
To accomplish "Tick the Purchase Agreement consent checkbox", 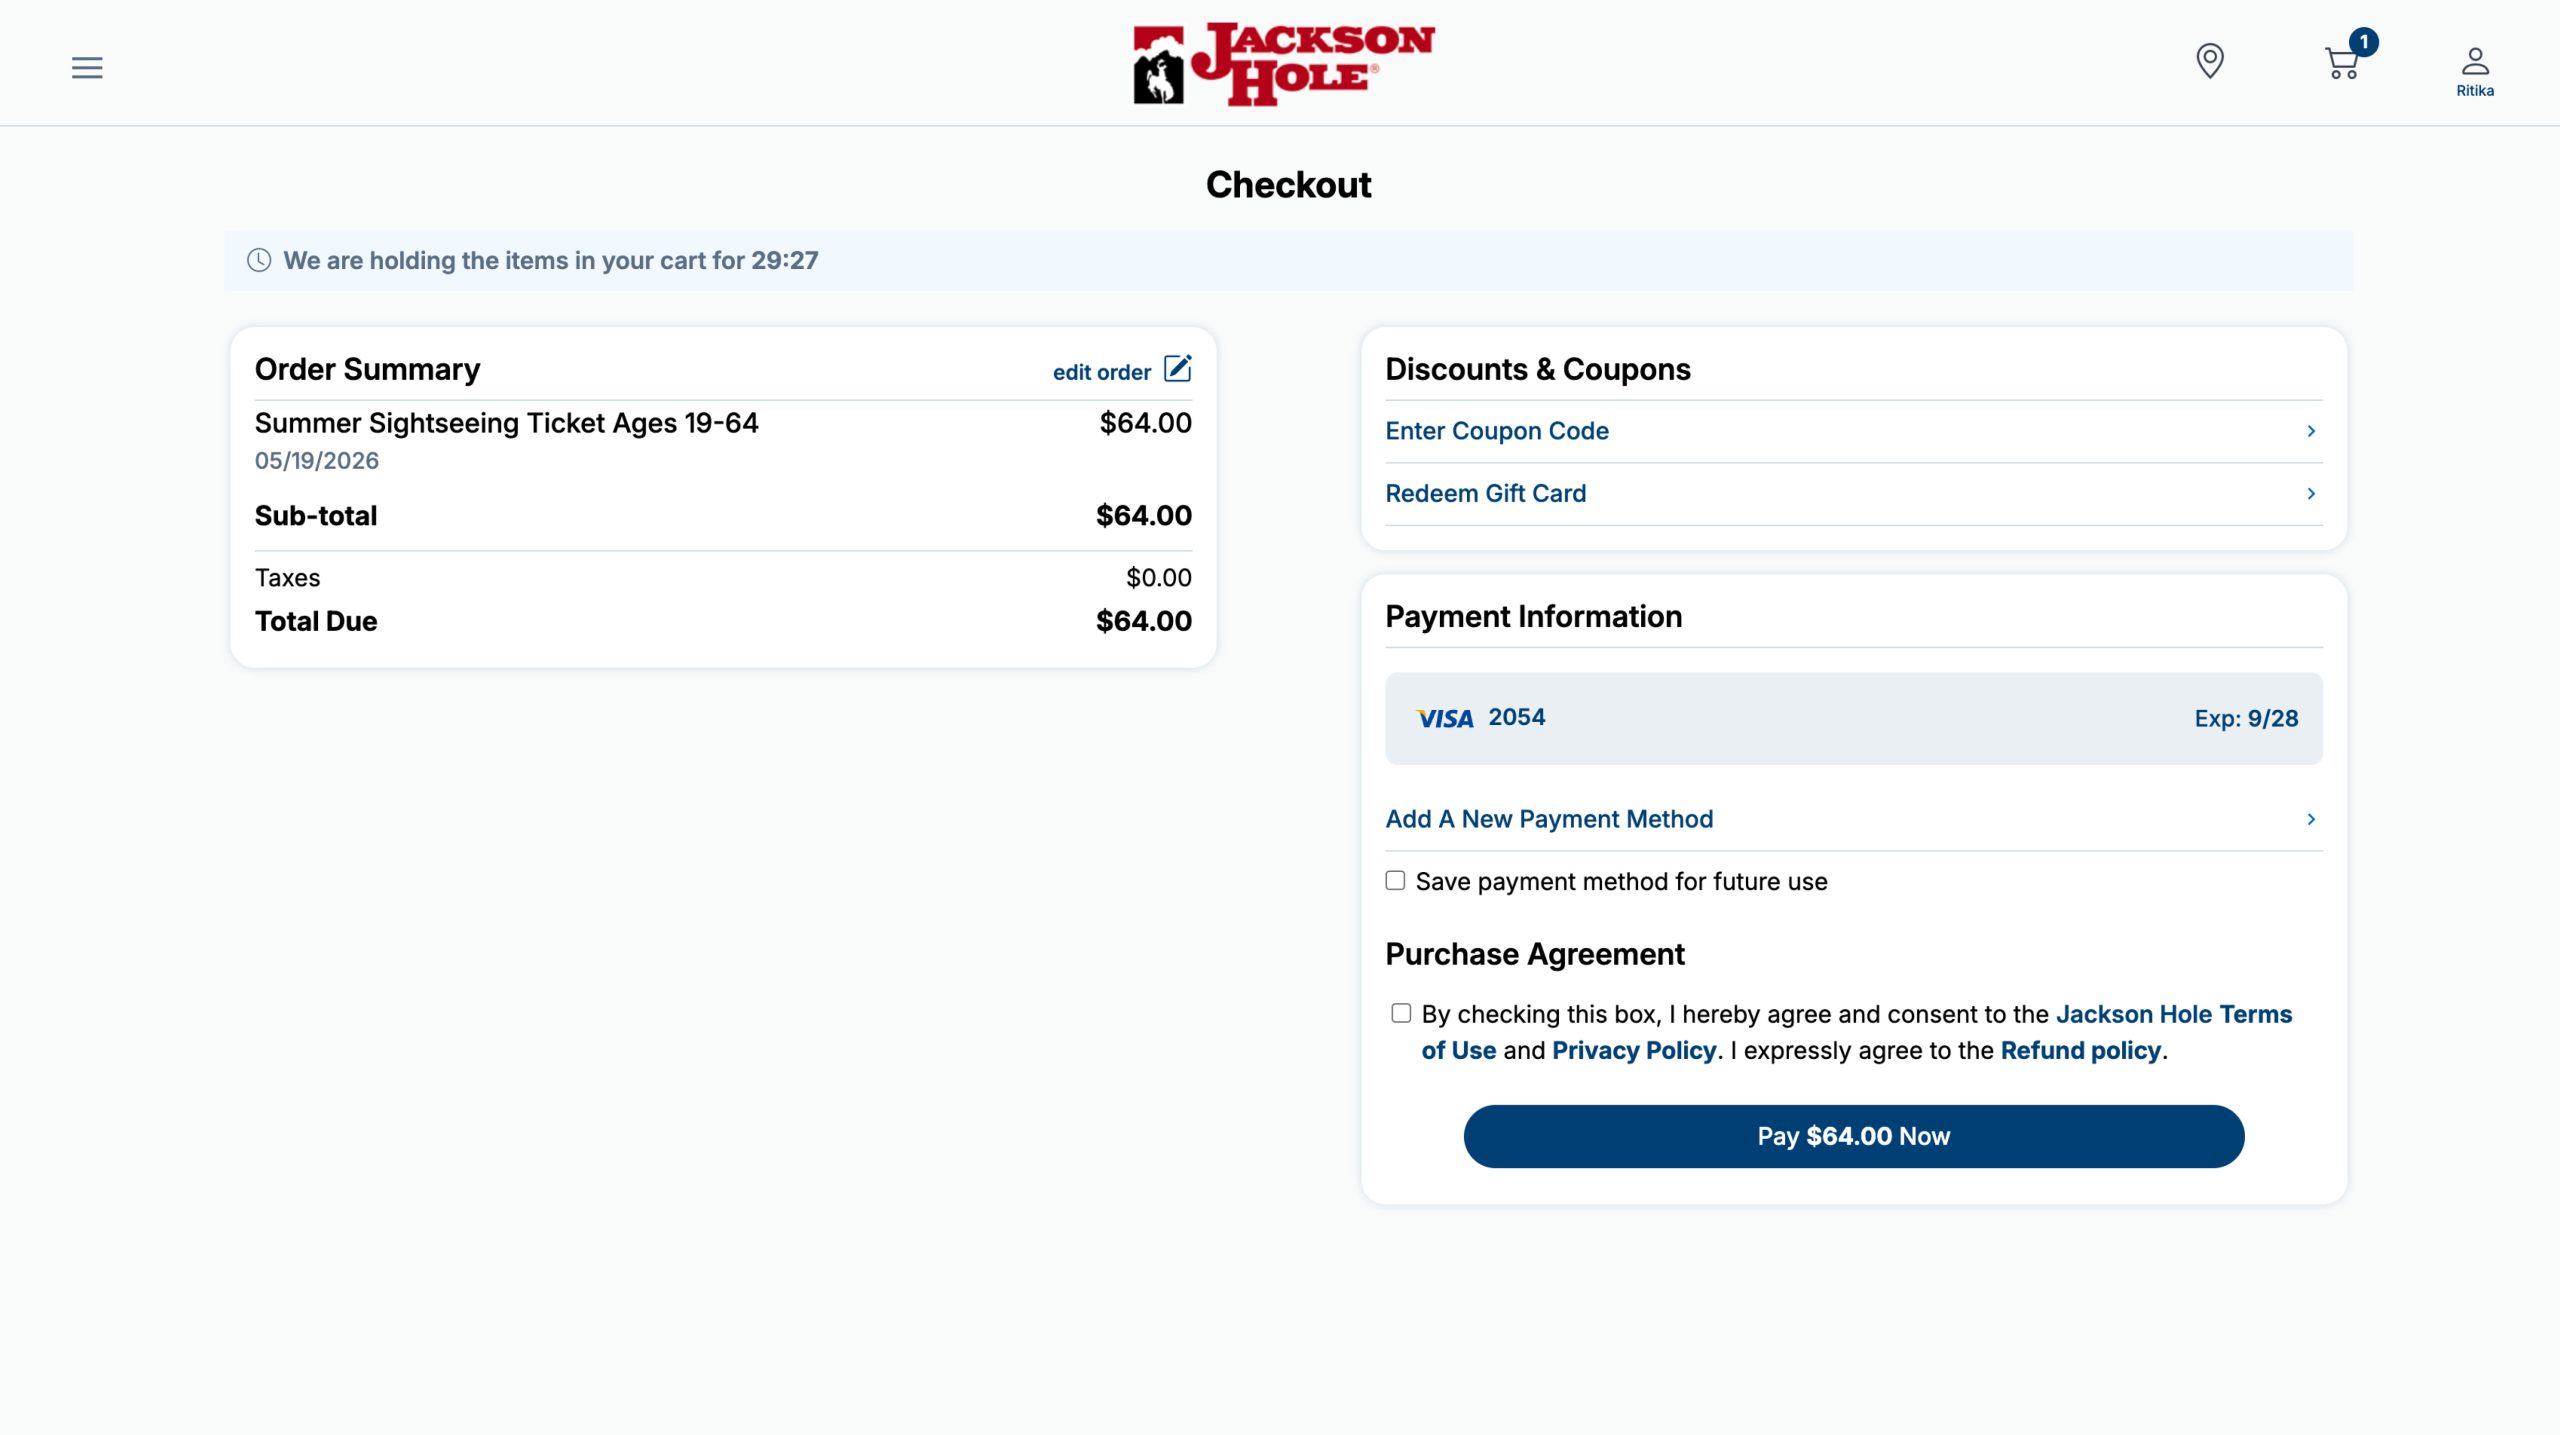I will pos(1401,1013).
